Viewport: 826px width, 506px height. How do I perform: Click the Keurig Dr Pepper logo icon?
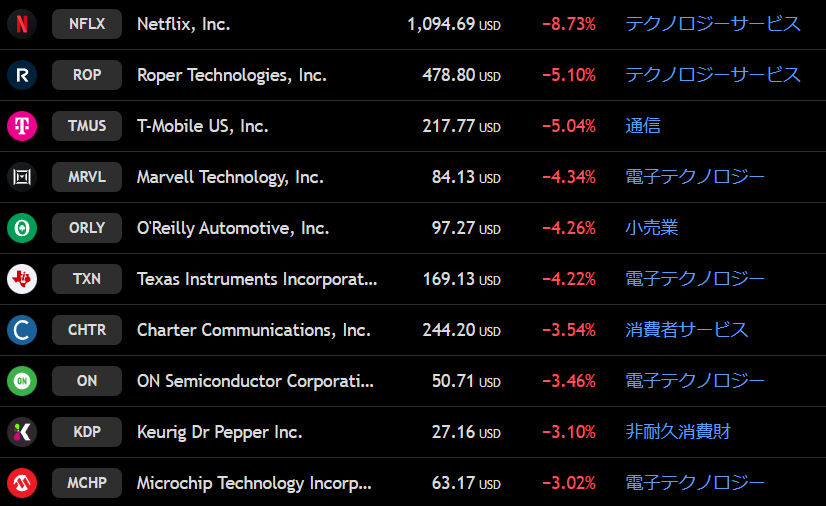point(22,432)
